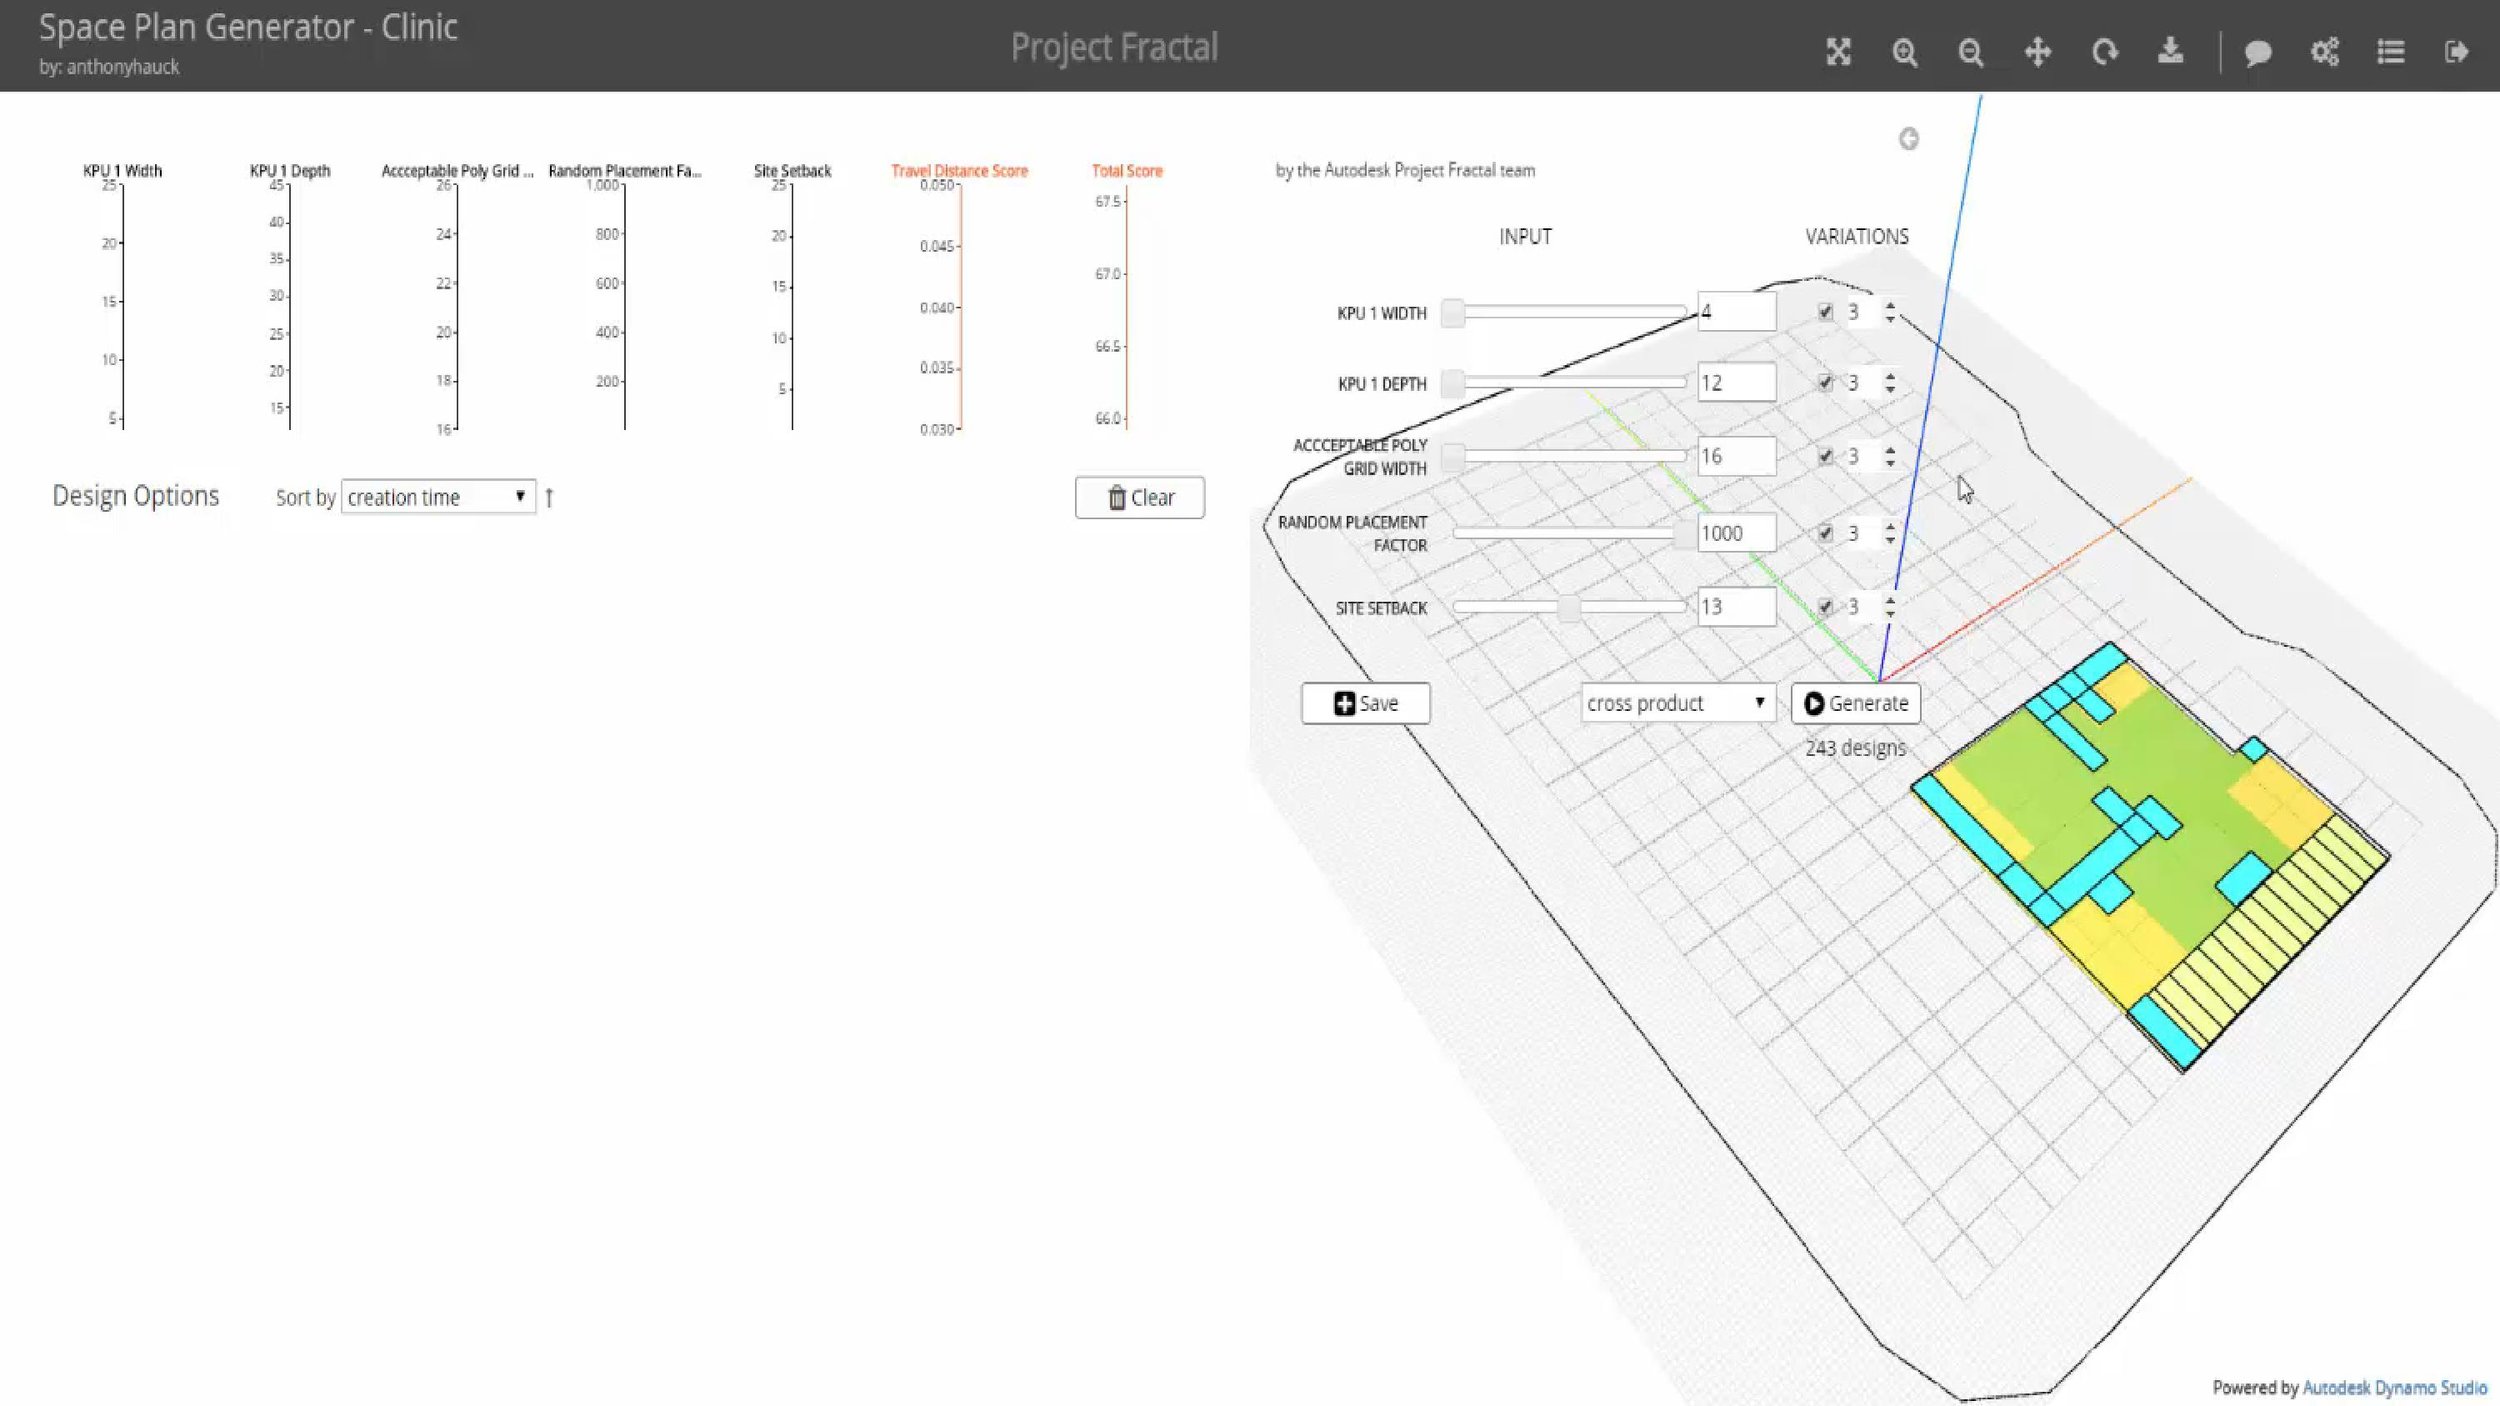The image size is (2500, 1406).
Task: Open the list view icon
Action: click(2390, 51)
